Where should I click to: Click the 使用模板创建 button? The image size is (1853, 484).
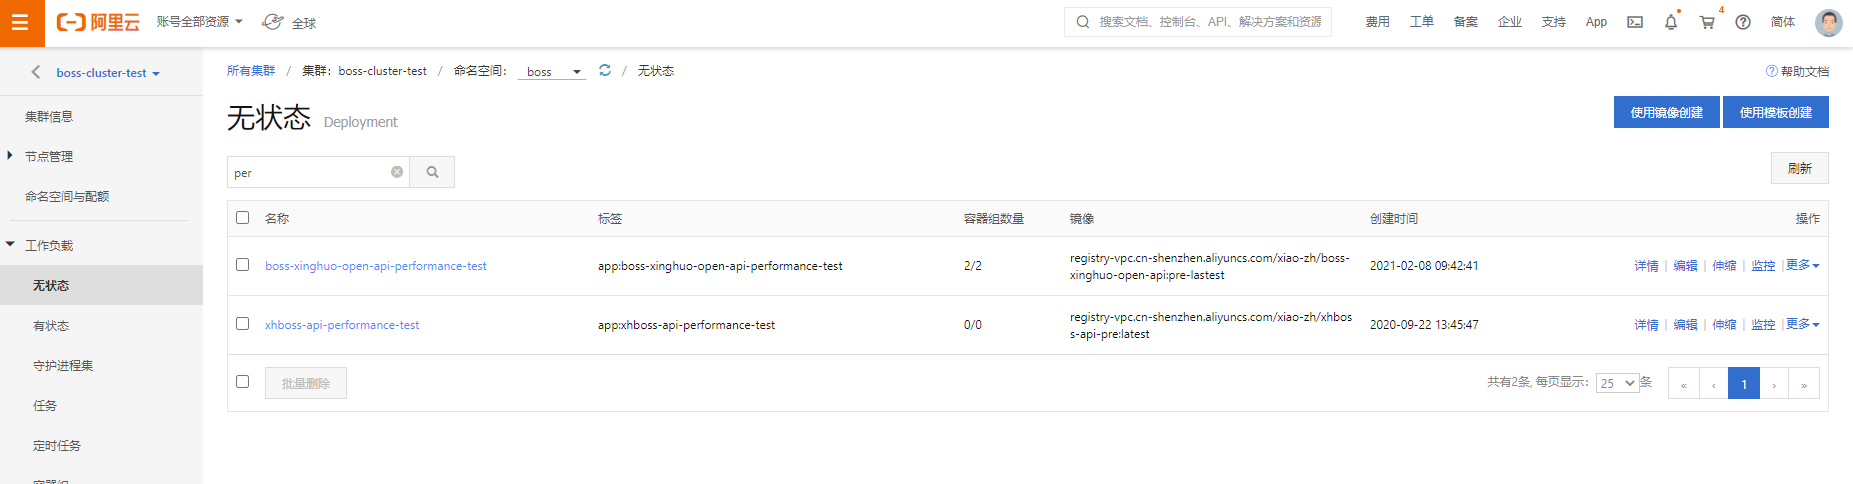pyautogui.click(x=1776, y=112)
